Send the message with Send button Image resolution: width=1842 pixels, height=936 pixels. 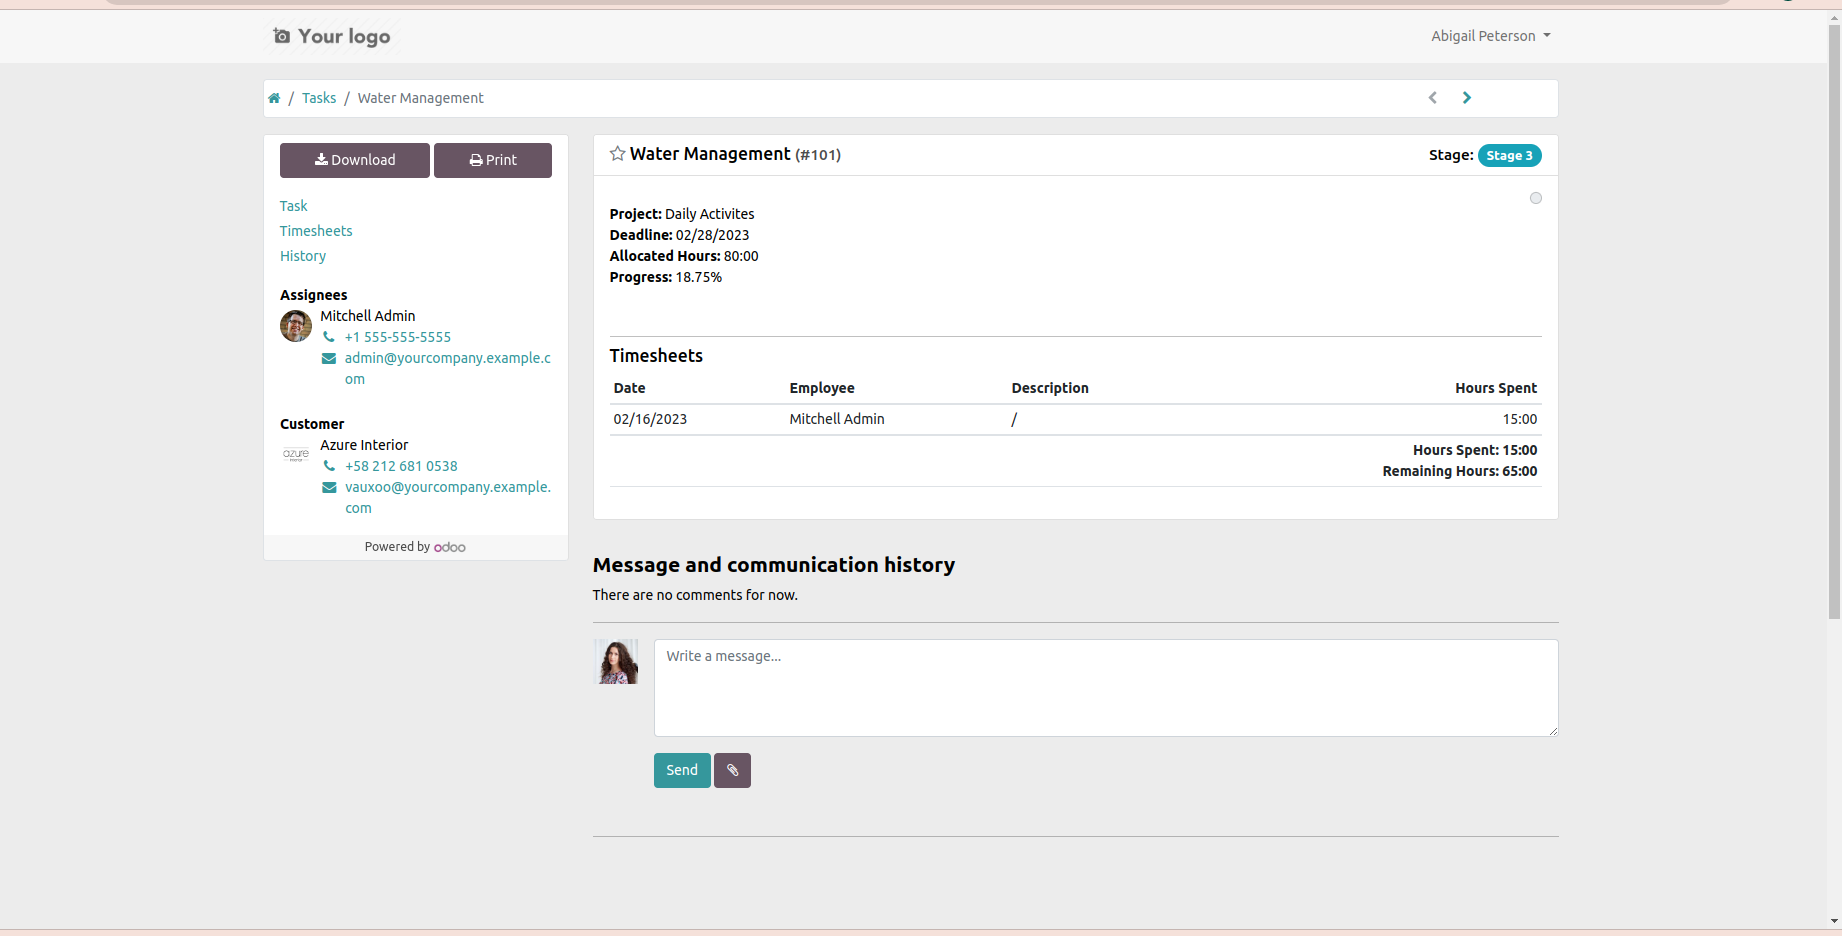(682, 770)
